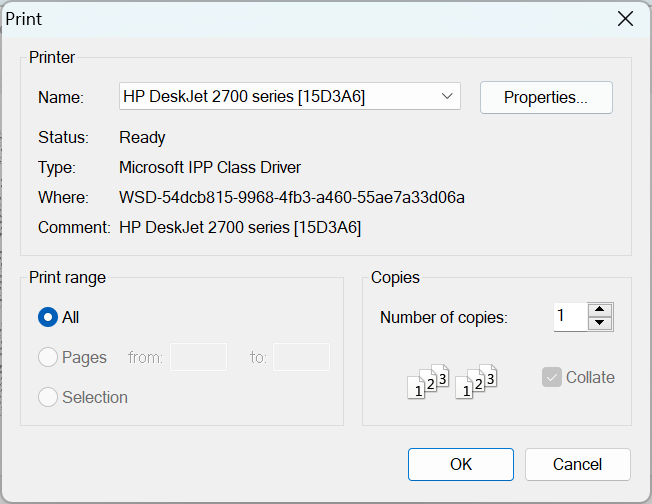The image size is (652, 504).
Task: Click the HP DeskJet 2700 printer name box
Action: point(275,97)
